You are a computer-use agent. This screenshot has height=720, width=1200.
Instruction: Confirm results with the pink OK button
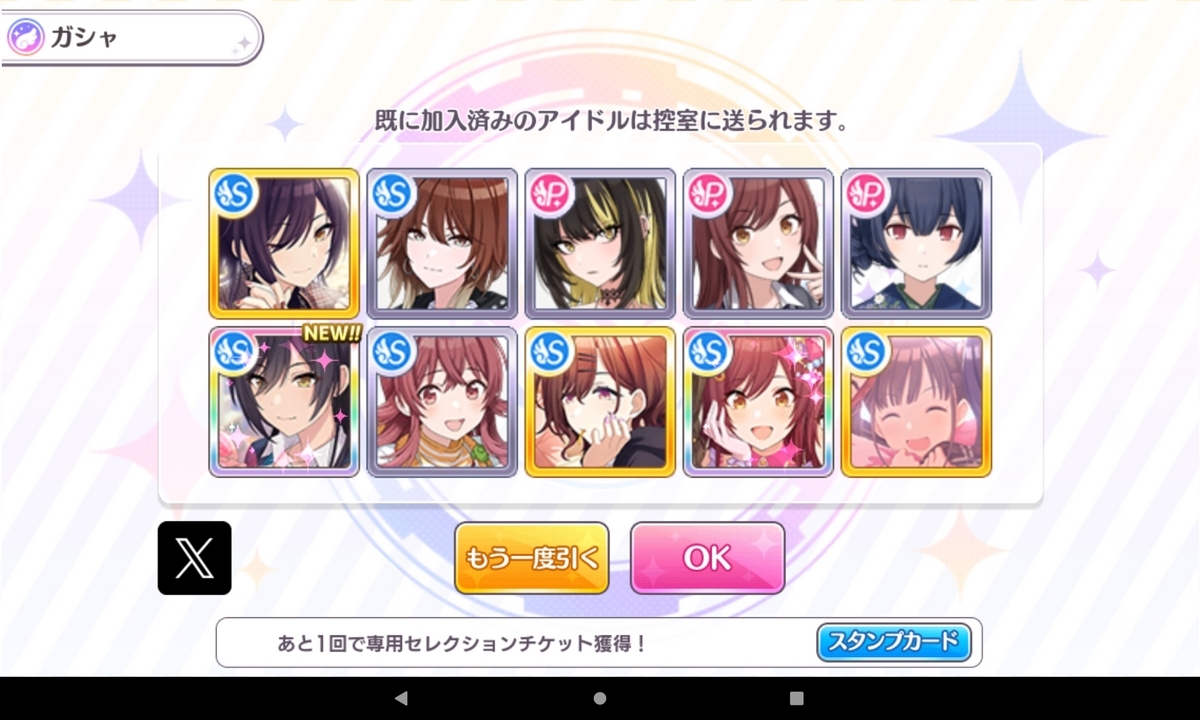point(707,558)
